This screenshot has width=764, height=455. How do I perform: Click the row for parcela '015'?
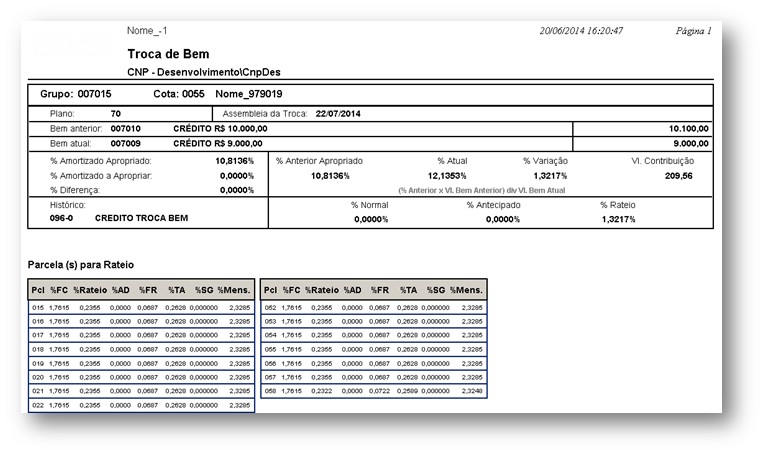(141, 308)
